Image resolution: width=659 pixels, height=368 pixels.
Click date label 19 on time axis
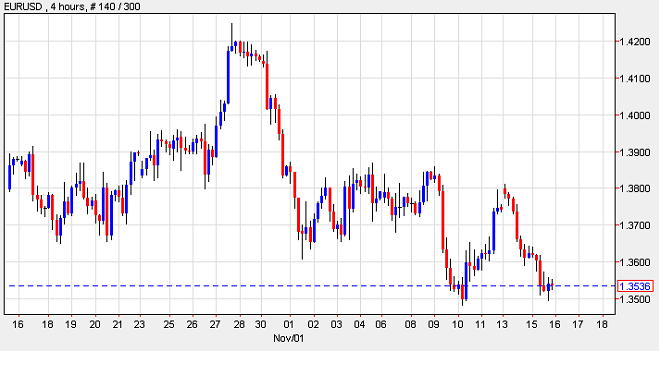coord(71,324)
